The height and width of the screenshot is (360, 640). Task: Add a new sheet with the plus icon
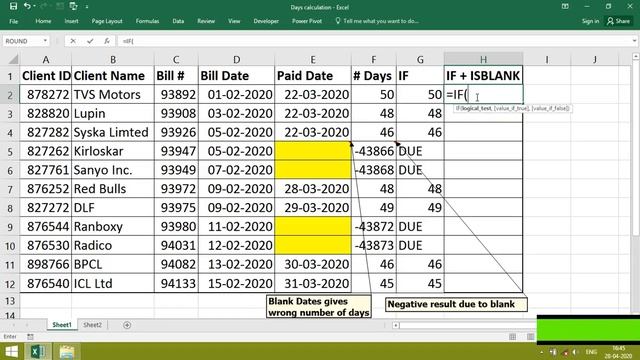pyautogui.click(x=127, y=325)
